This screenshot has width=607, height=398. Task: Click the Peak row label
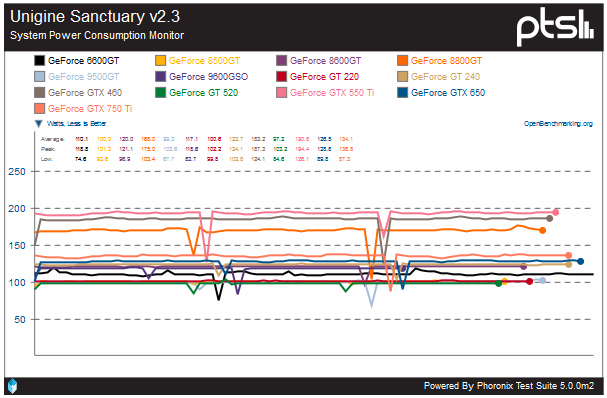48,149
